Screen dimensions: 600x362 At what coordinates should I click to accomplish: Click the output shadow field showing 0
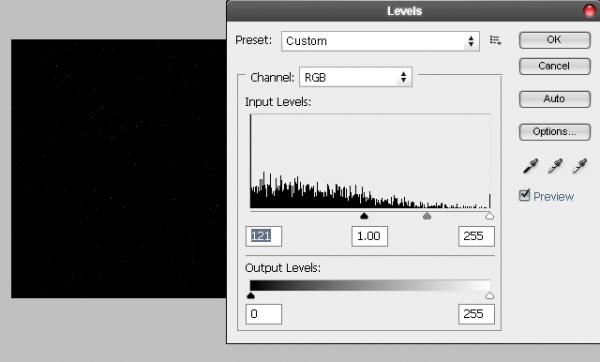pos(264,314)
